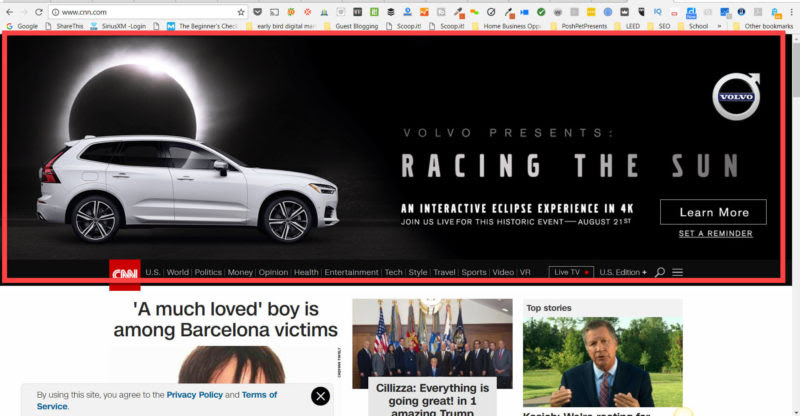The width and height of the screenshot is (800, 416).
Task: Click the SET A REMINDER link
Action: point(715,234)
